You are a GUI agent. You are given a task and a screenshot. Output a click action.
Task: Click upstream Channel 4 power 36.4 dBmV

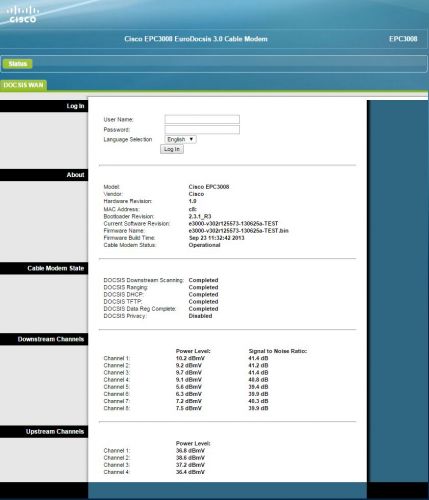pos(190,472)
